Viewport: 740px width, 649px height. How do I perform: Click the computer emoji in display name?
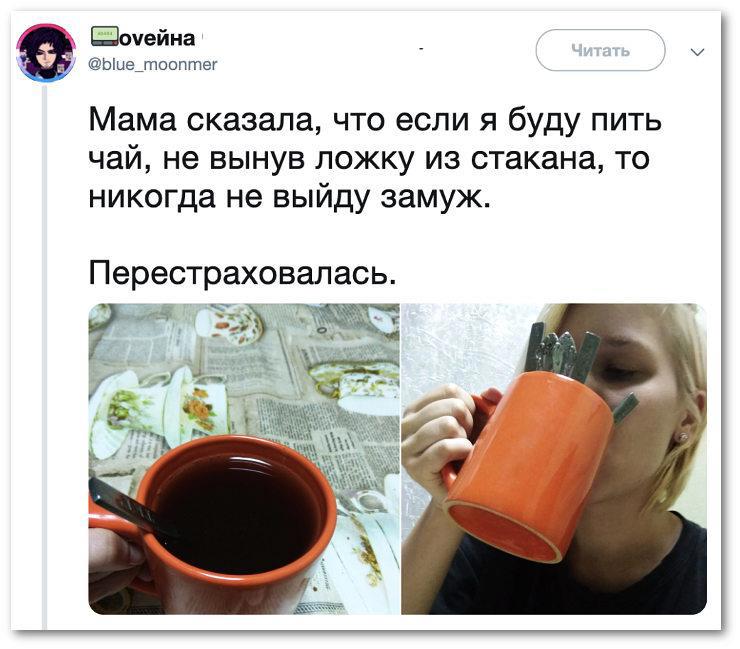point(104,37)
